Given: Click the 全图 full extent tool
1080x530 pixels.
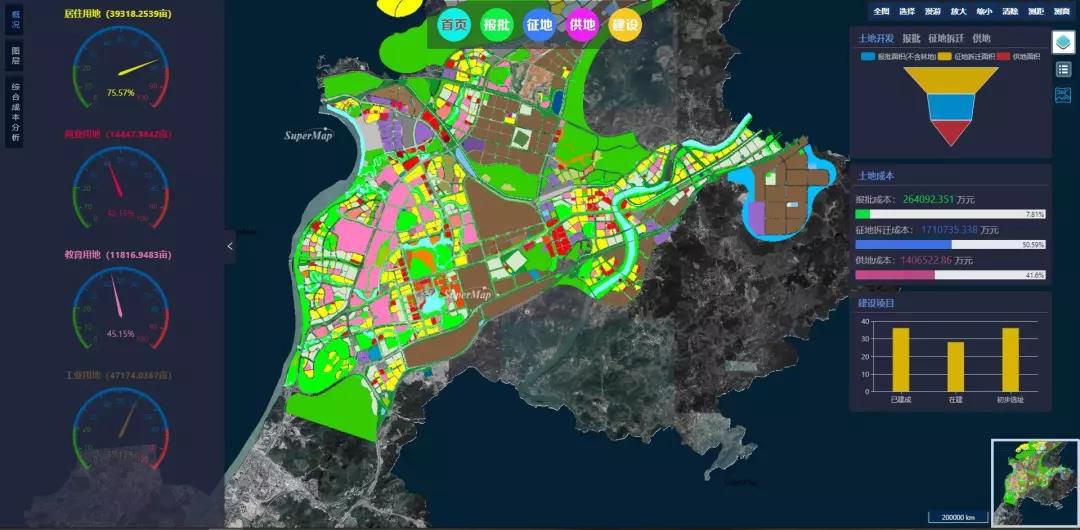Looking at the screenshot, I should pos(880,11).
